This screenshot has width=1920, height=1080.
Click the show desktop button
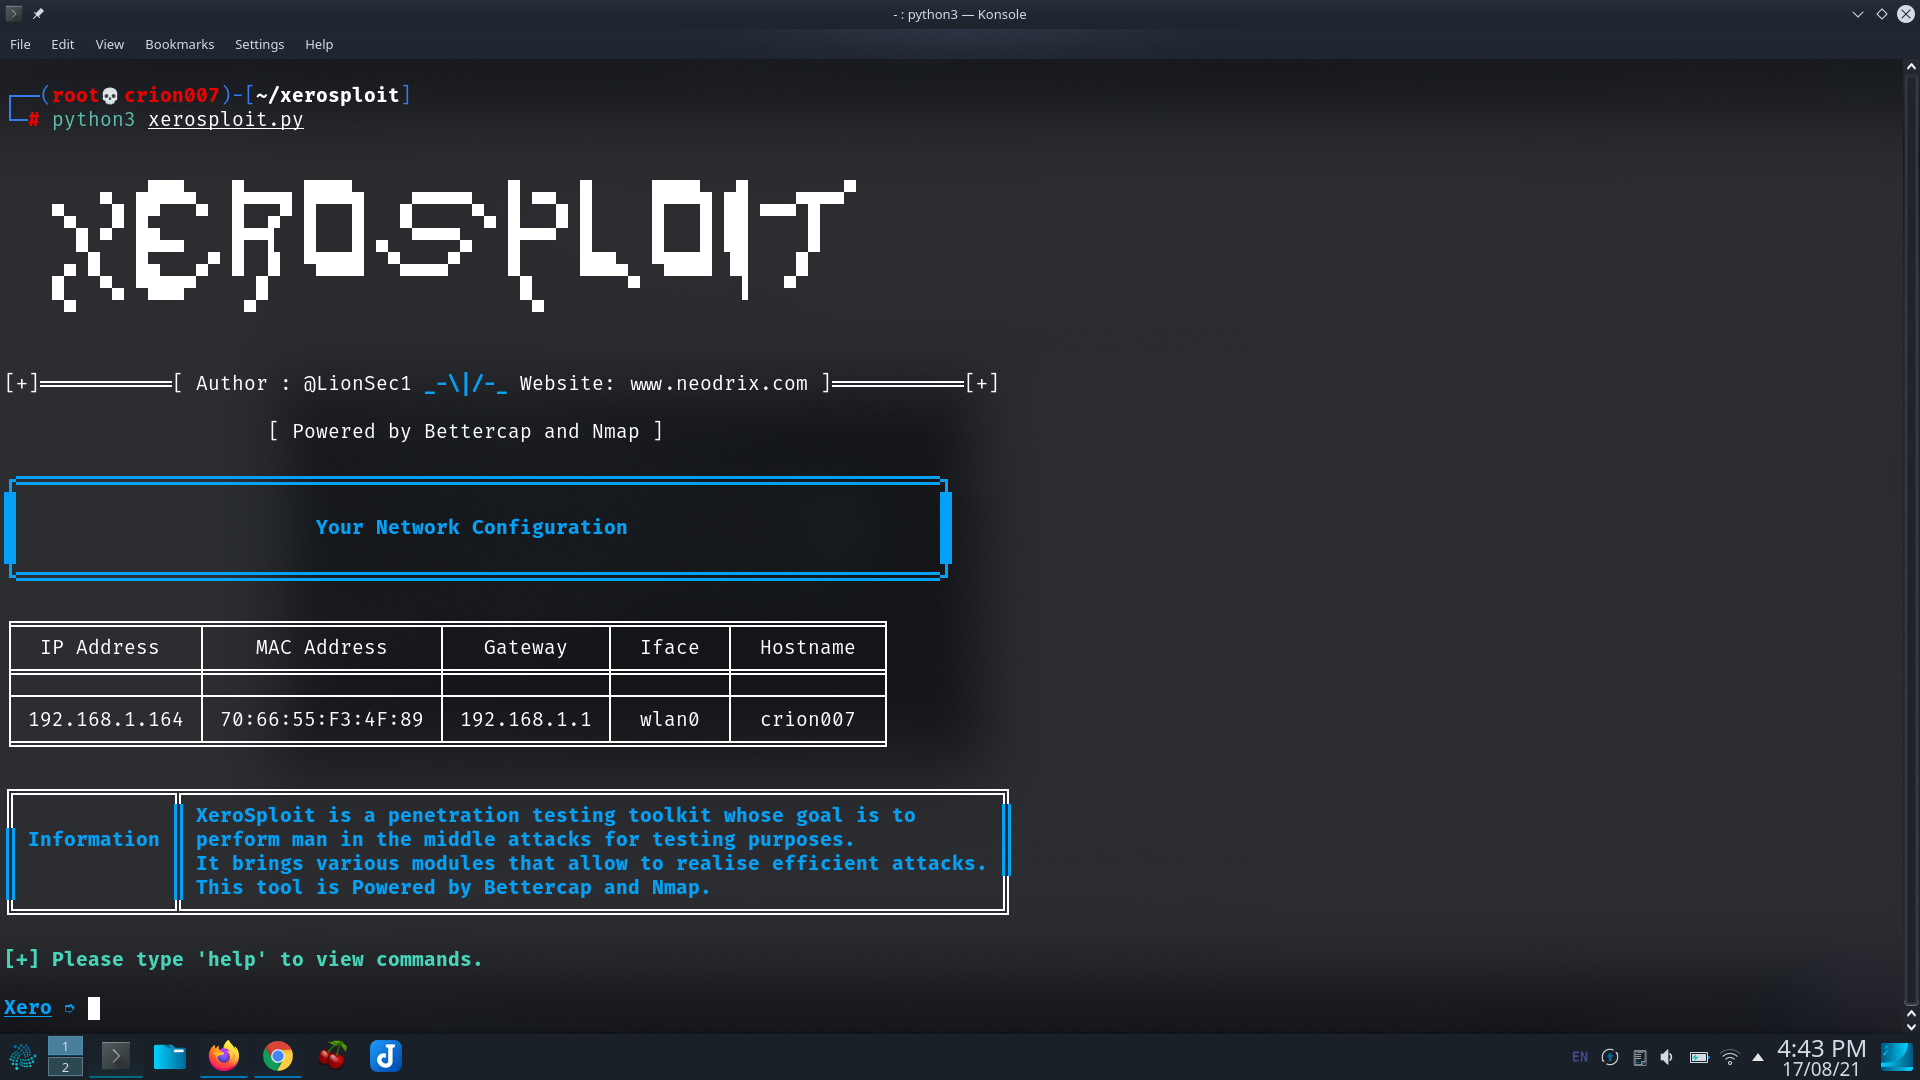coord(1897,1057)
